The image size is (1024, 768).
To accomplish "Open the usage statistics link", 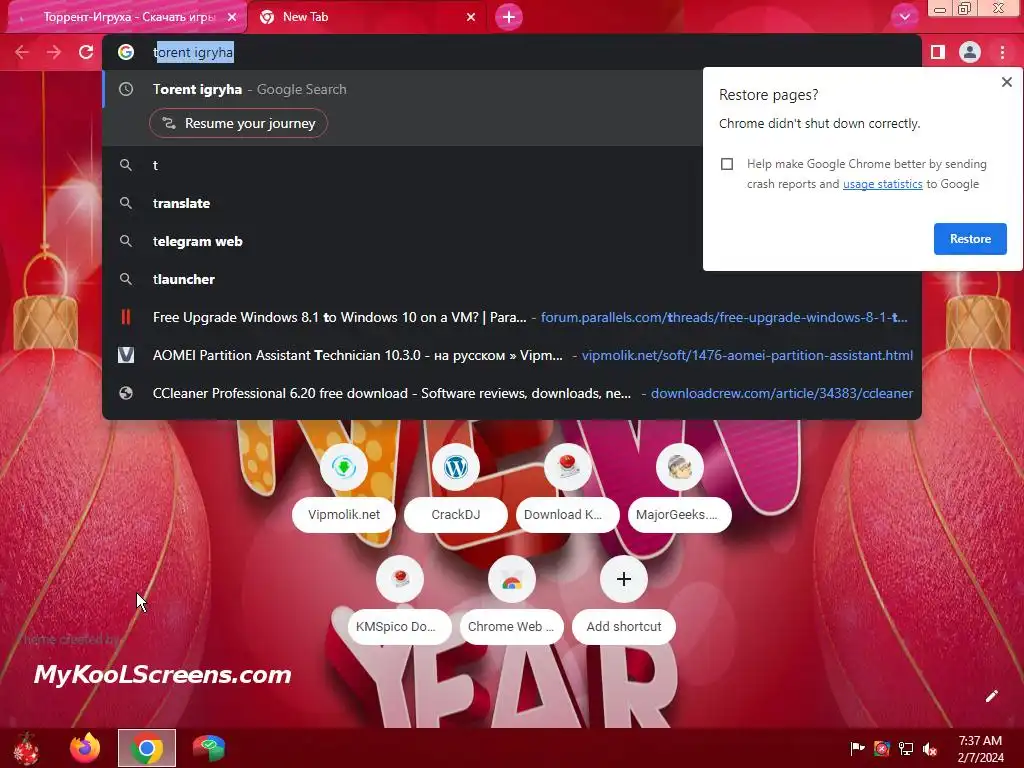I will 882,184.
